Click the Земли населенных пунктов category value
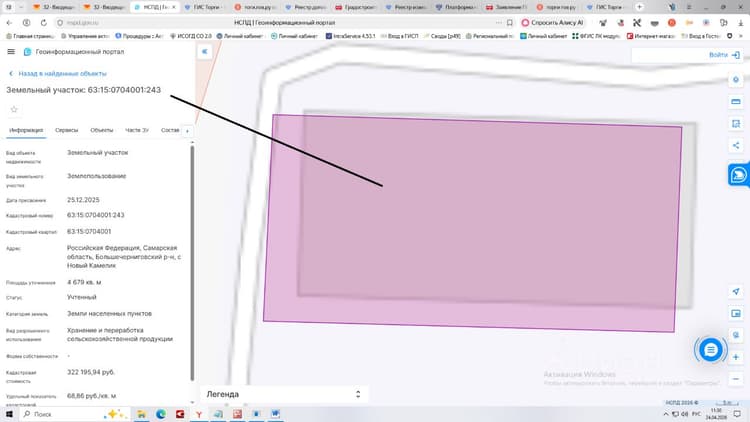Viewport: 750px width, 422px height. tap(109, 314)
